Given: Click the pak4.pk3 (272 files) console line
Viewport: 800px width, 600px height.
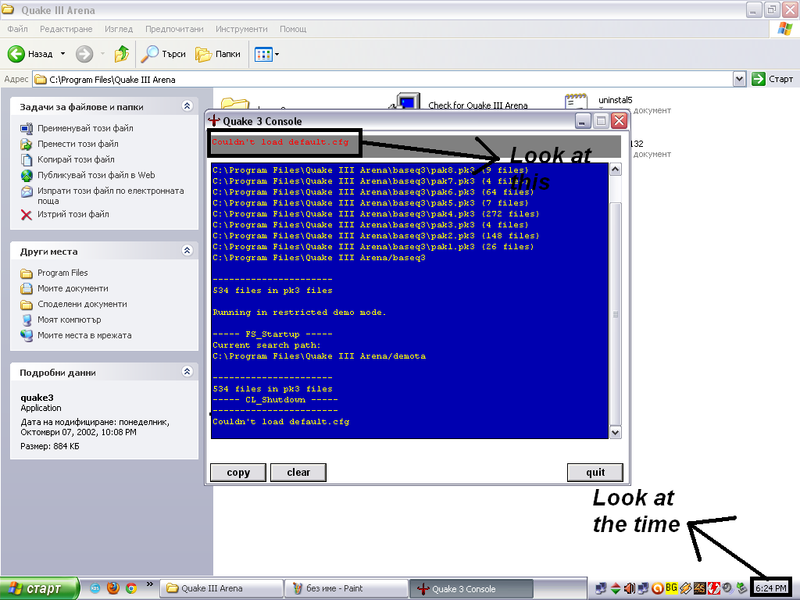Looking at the screenshot, I should click(376, 214).
